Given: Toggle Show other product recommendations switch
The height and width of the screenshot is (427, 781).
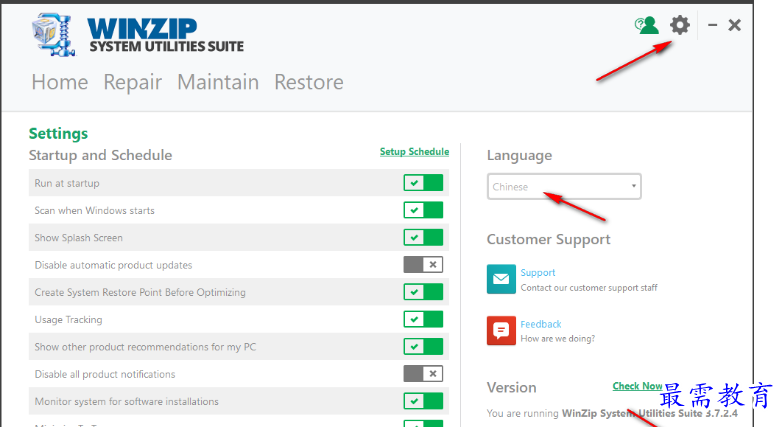Looking at the screenshot, I should coord(423,347).
